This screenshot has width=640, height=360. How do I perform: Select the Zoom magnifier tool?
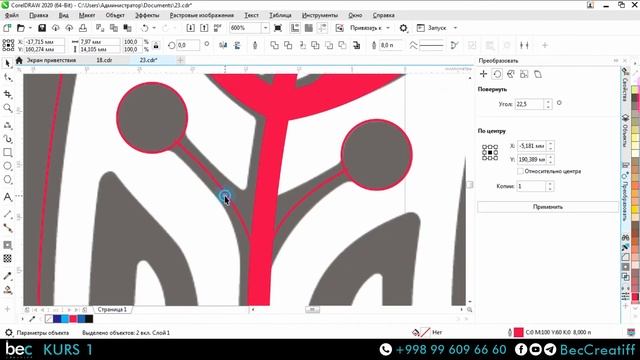(7, 108)
